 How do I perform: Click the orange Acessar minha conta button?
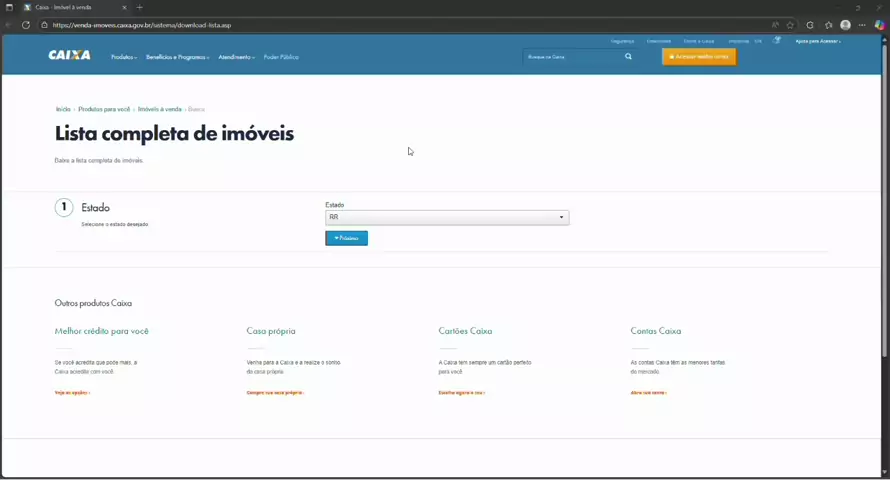tap(699, 57)
